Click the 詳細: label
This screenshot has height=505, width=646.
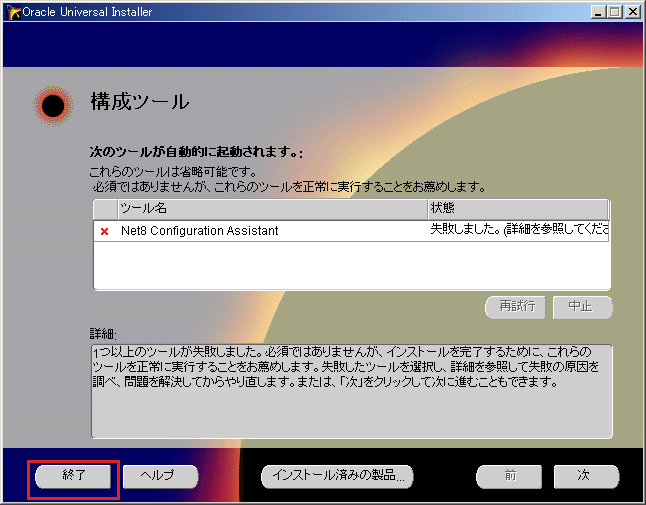point(103,334)
